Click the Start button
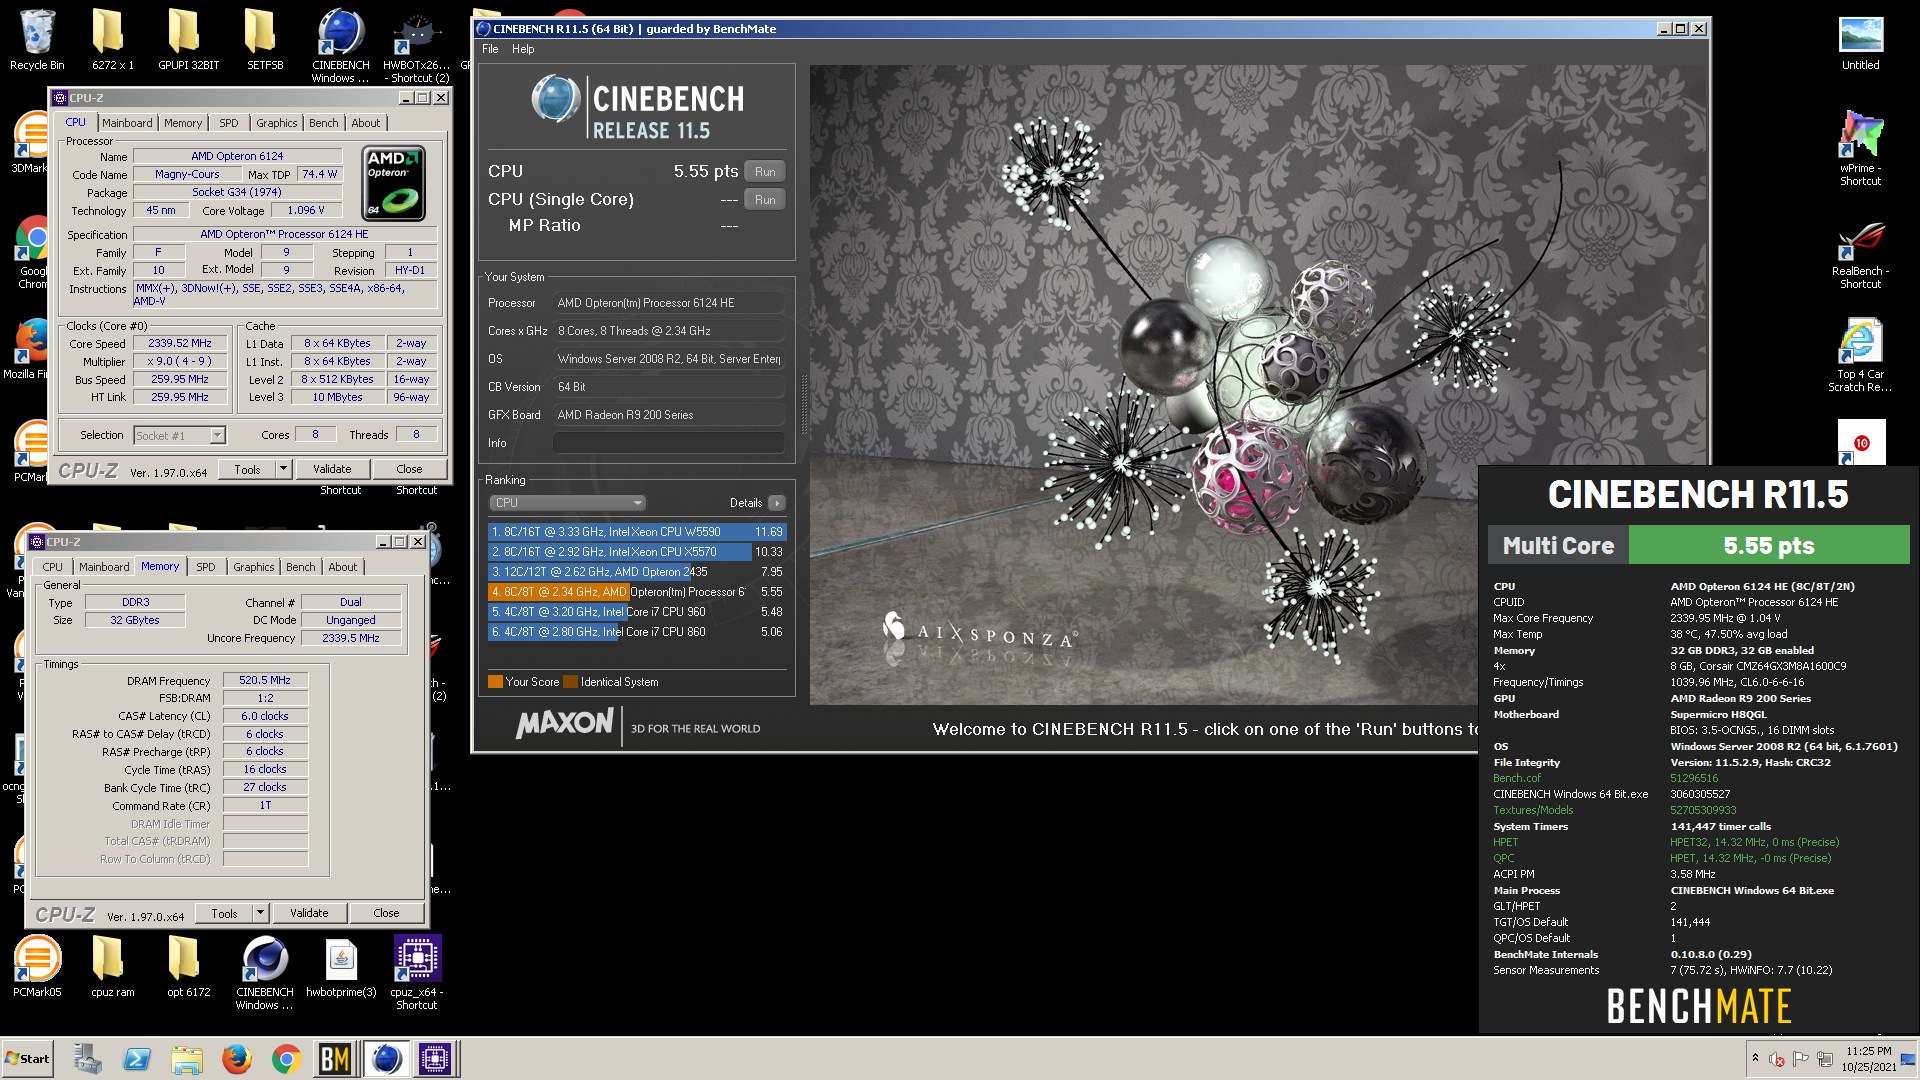The width and height of the screenshot is (1920, 1080). [27, 1058]
